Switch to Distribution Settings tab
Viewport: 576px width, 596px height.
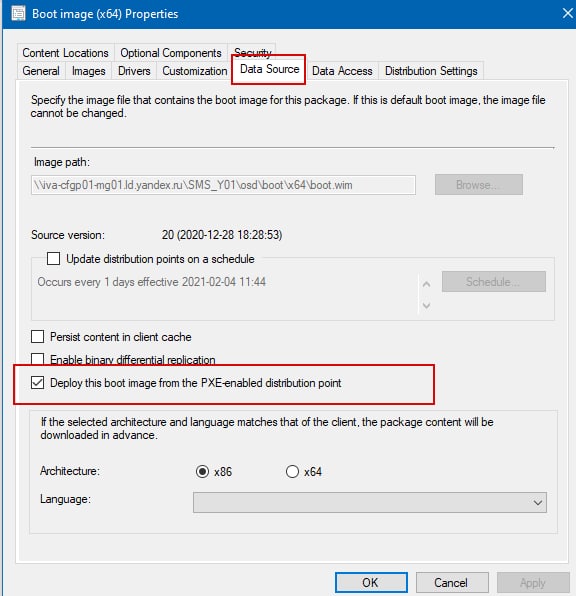(431, 71)
